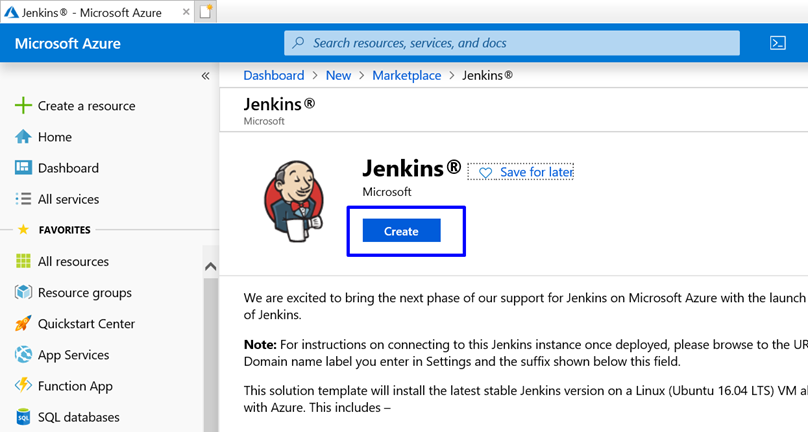Click the Dashboard tile icon

tap(23, 168)
